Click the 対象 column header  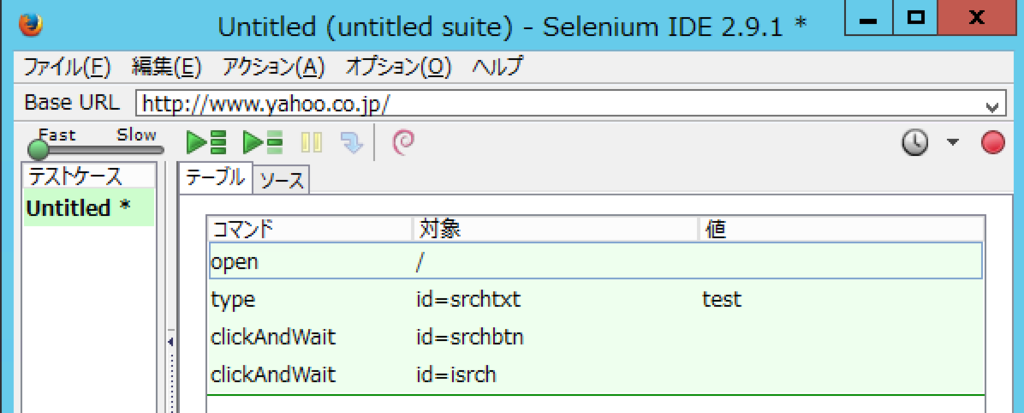click(x=556, y=229)
